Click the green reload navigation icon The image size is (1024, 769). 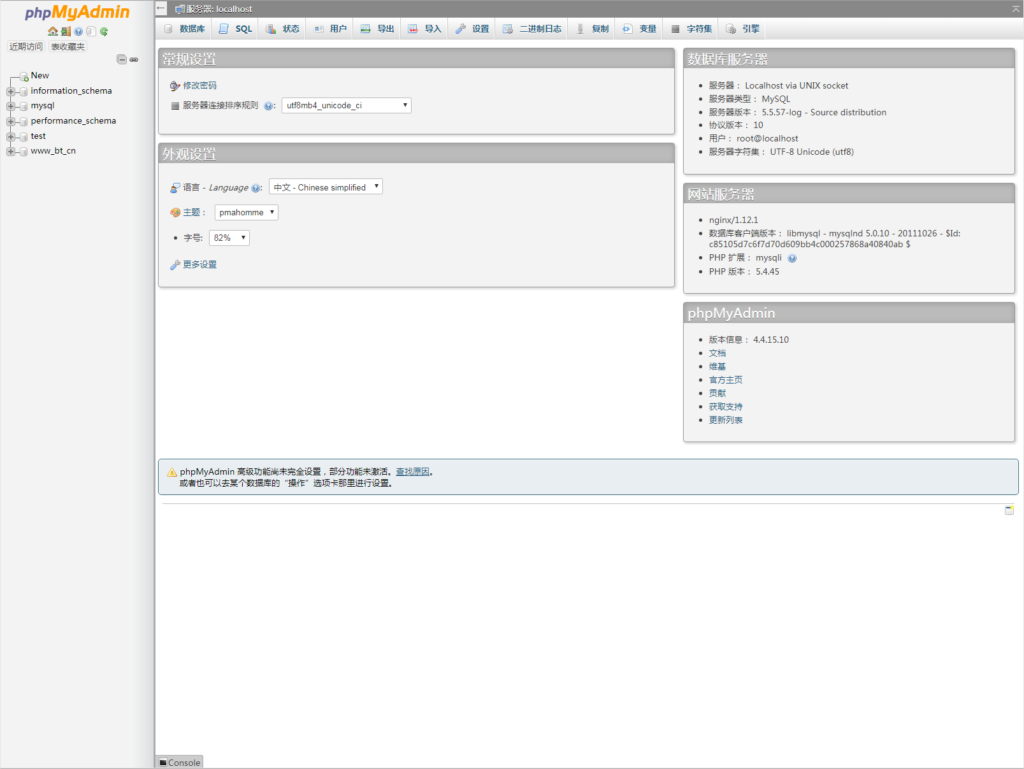coord(103,32)
